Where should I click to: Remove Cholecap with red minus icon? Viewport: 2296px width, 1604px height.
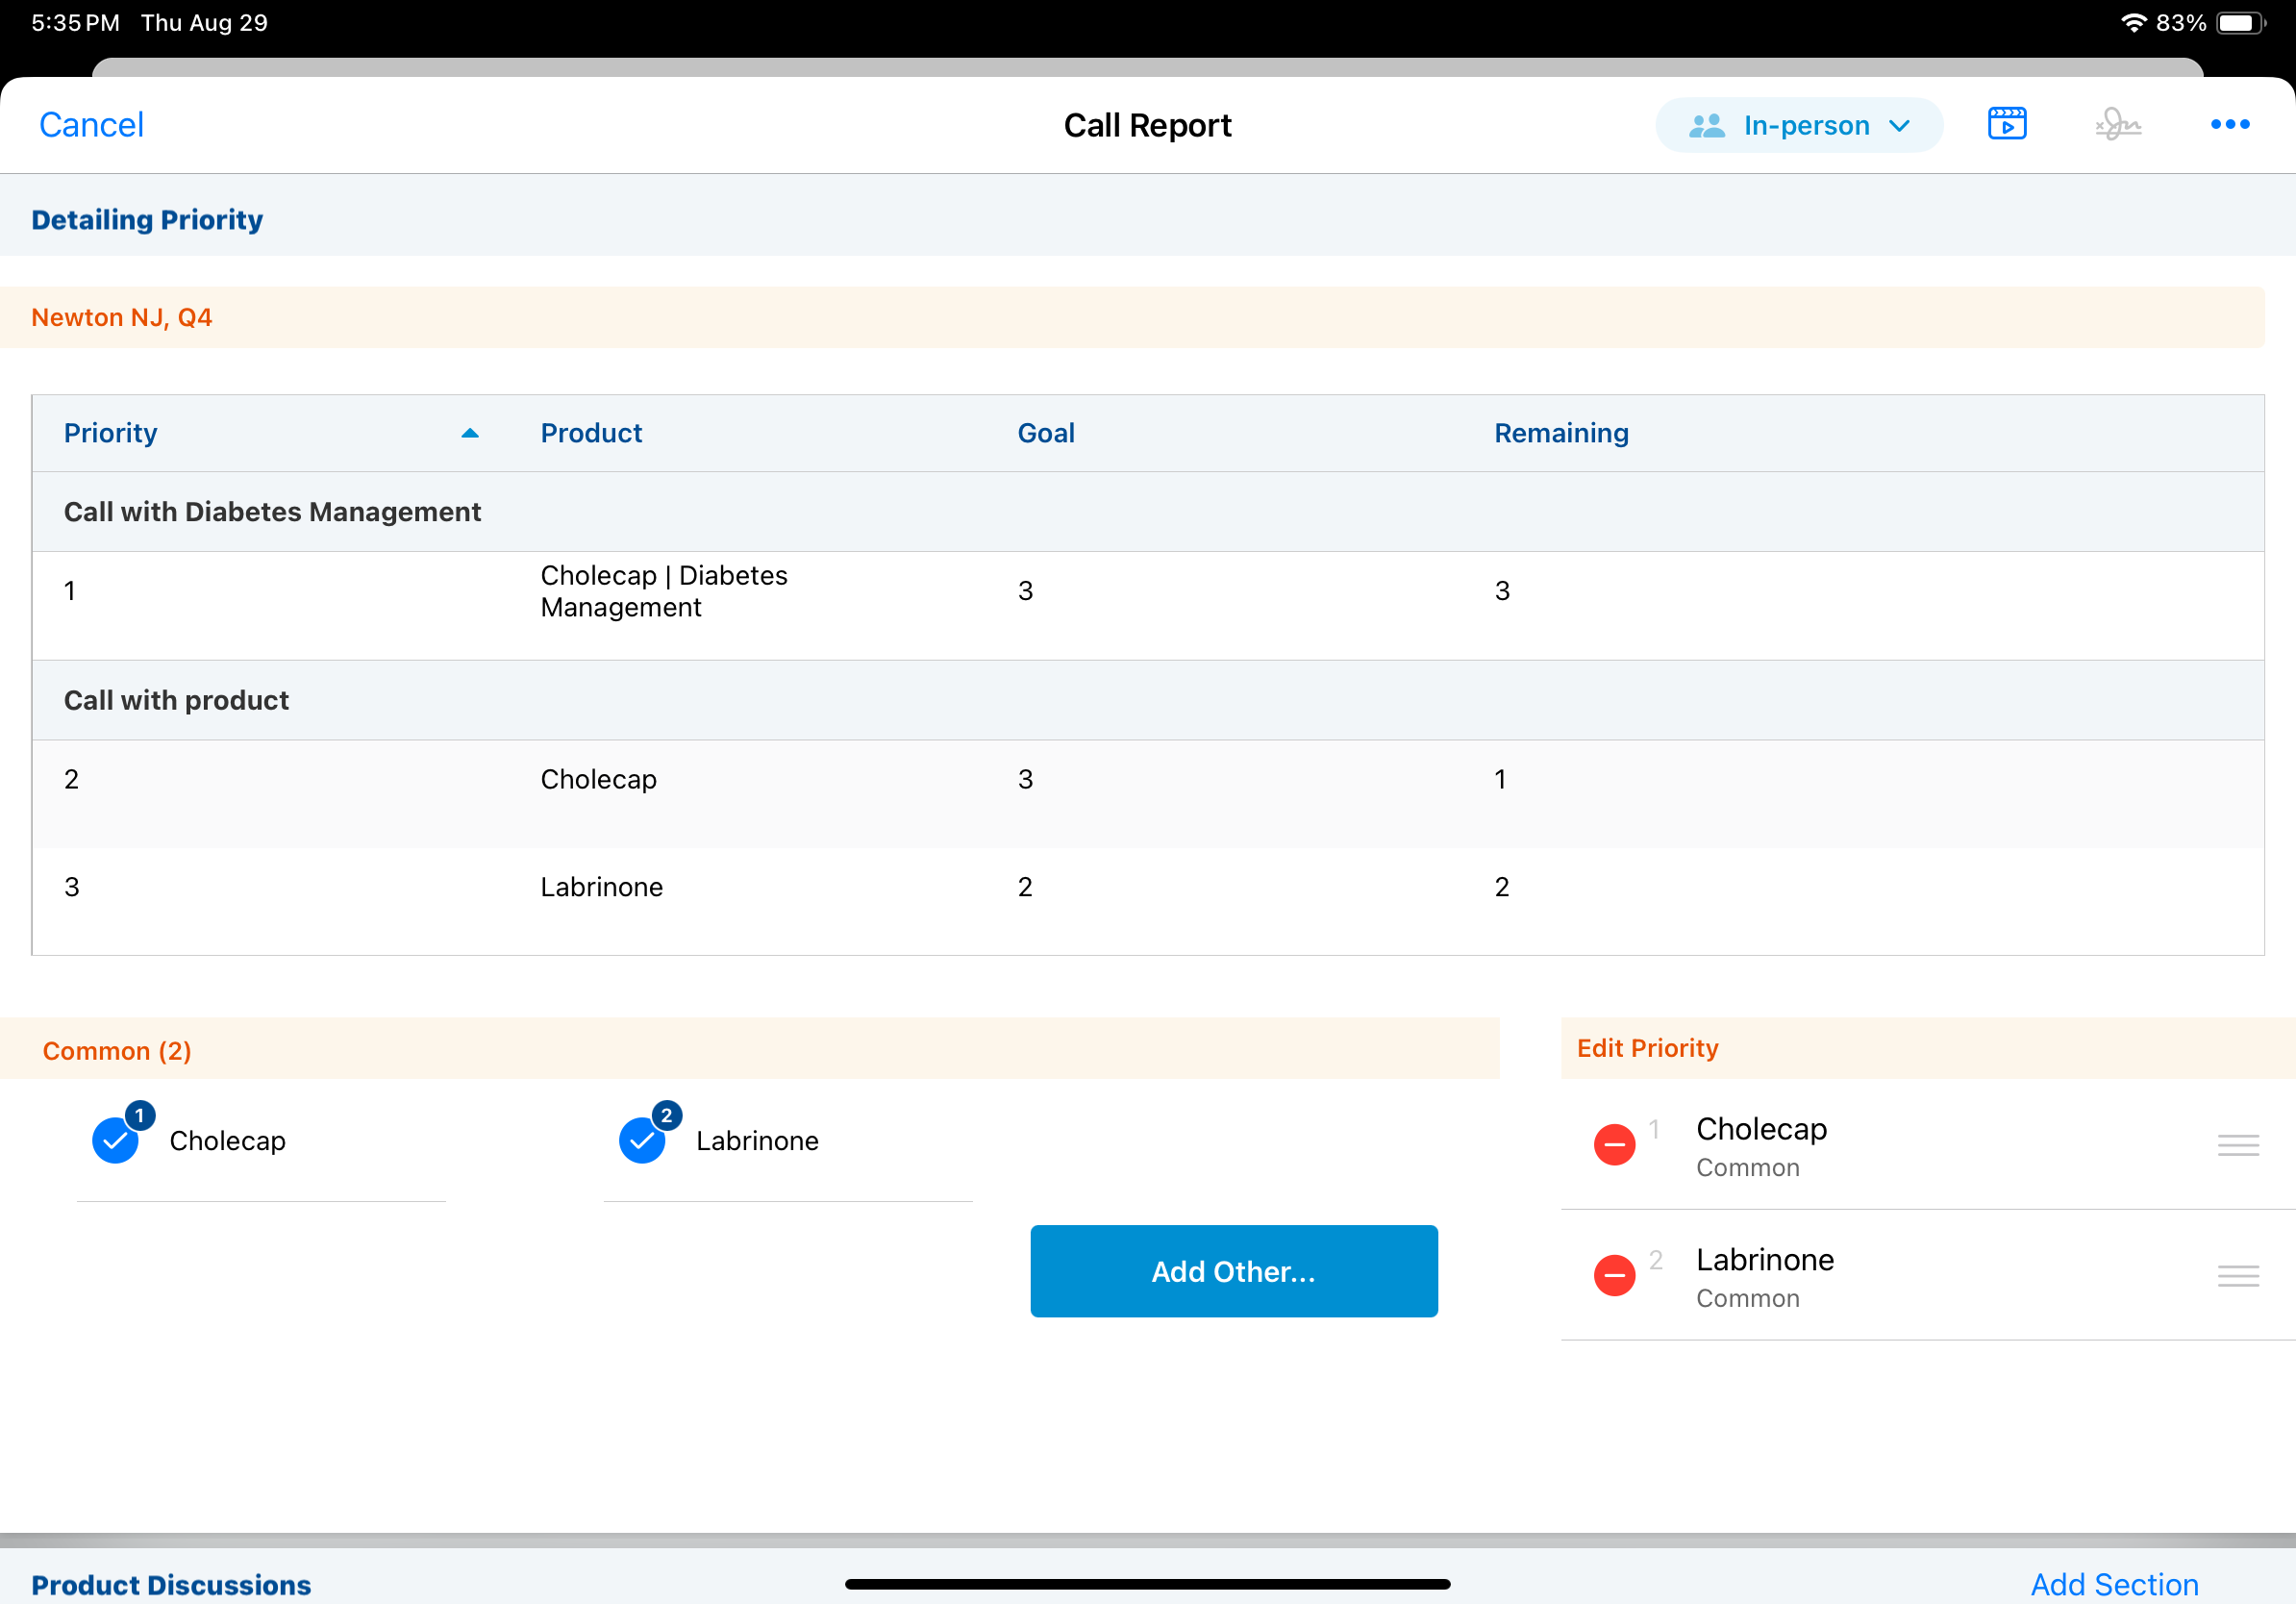[1614, 1144]
